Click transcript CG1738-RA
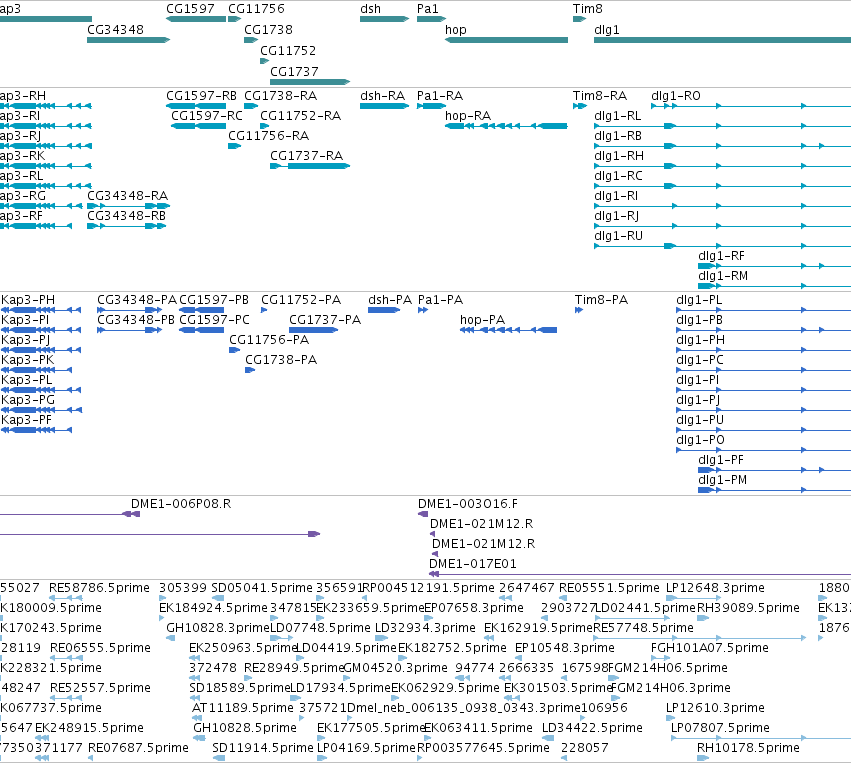The image size is (851, 763). click(251, 106)
